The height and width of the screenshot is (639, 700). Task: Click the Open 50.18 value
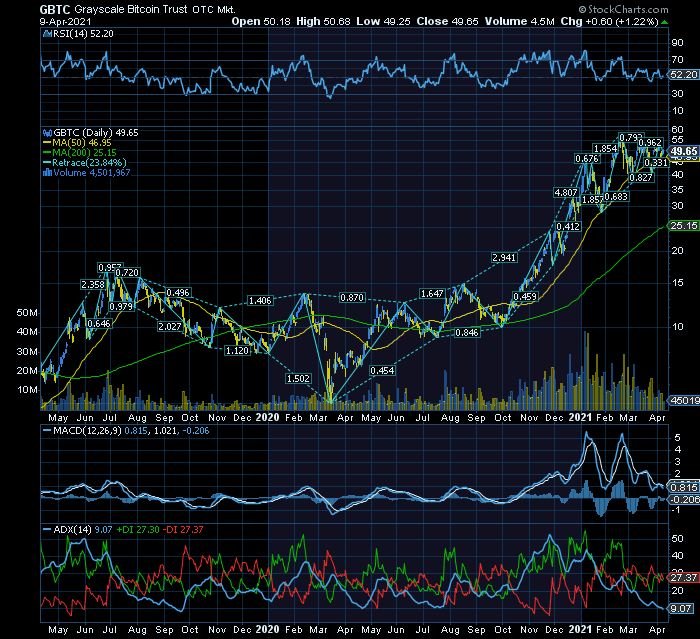tap(261, 21)
